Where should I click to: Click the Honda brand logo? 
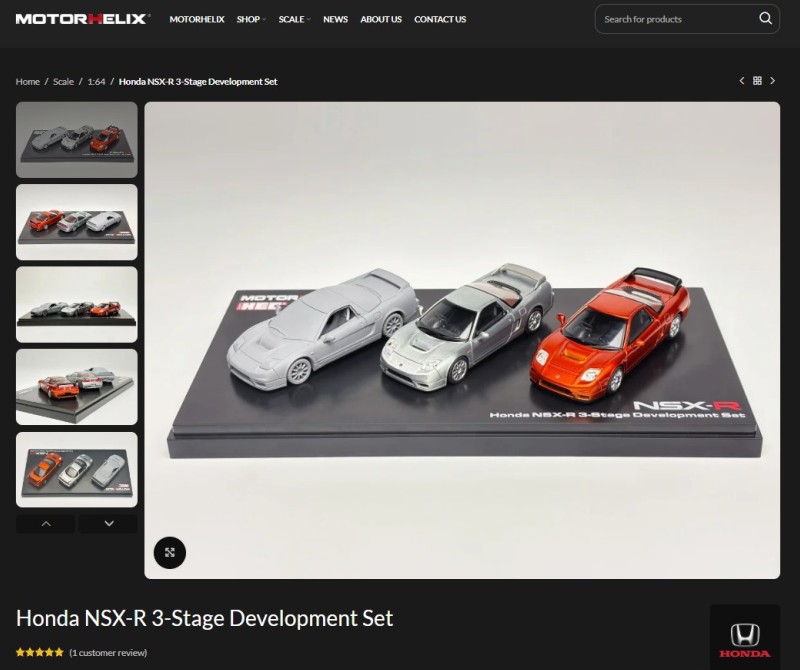(x=744, y=638)
